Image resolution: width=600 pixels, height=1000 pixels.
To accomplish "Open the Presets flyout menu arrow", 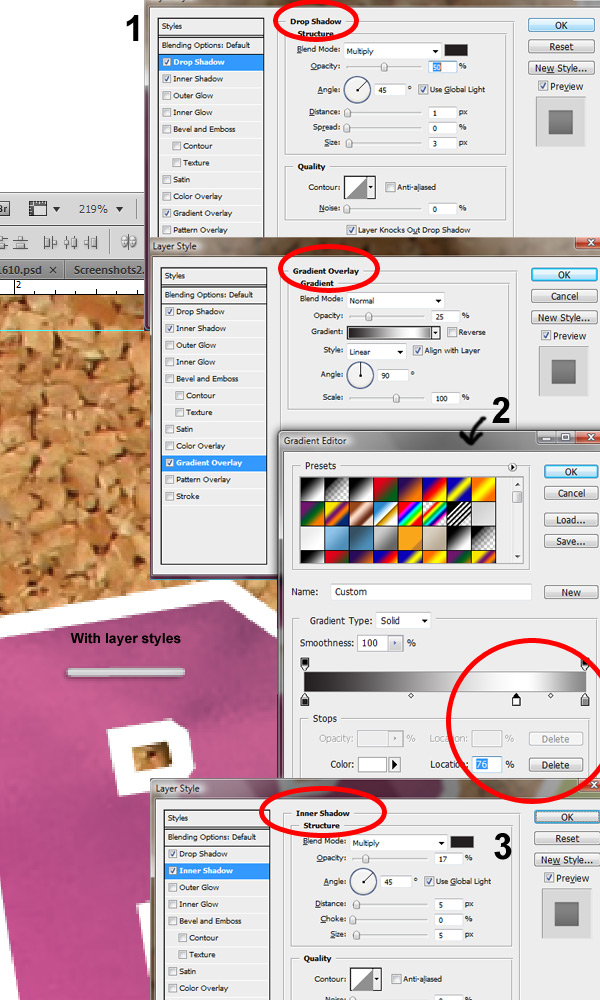I will 512,467.
